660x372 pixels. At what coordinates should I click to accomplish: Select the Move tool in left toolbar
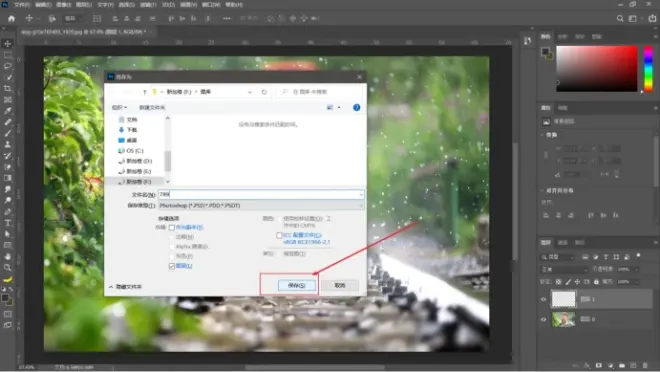click(x=8, y=44)
